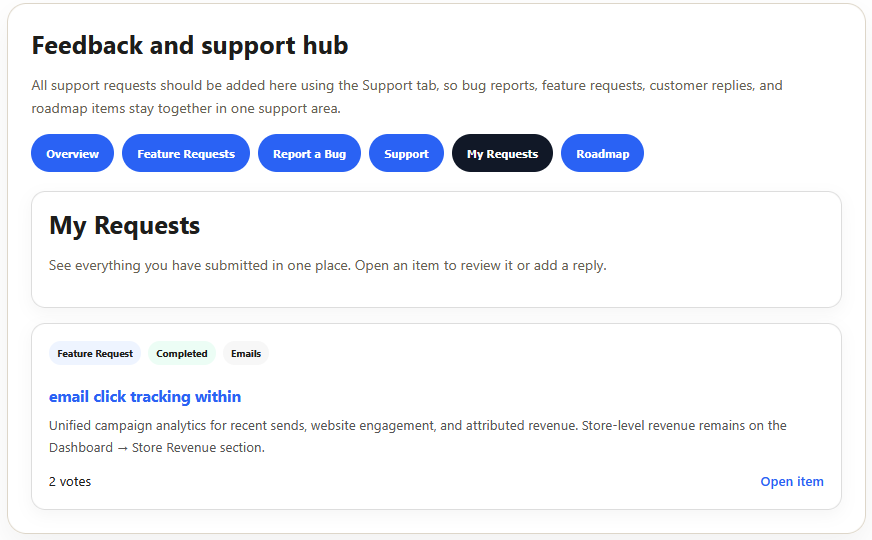Click the Feedback and support hub heading
The width and height of the screenshot is (872, 540).
pos(190,46)
